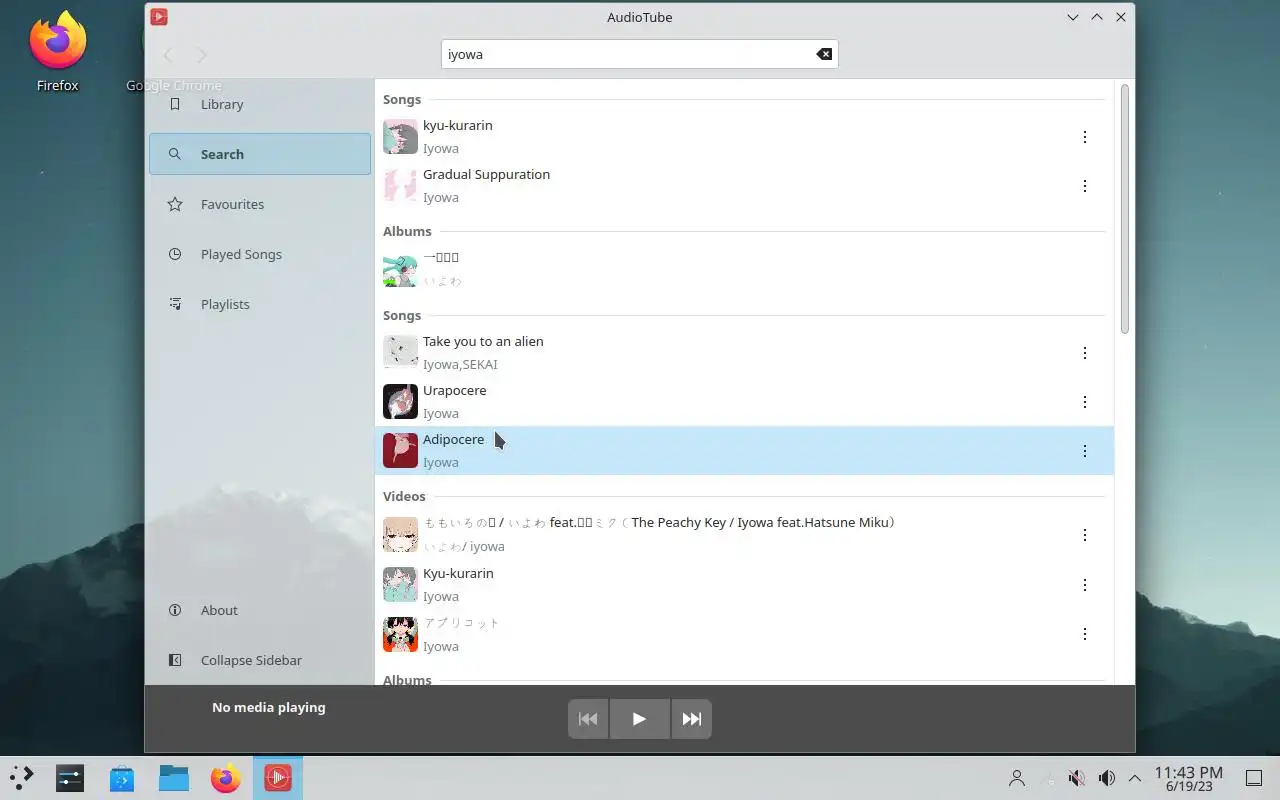Click the muted microphone tray icon
The image size is (1280, 800).
coord(1077,778)
